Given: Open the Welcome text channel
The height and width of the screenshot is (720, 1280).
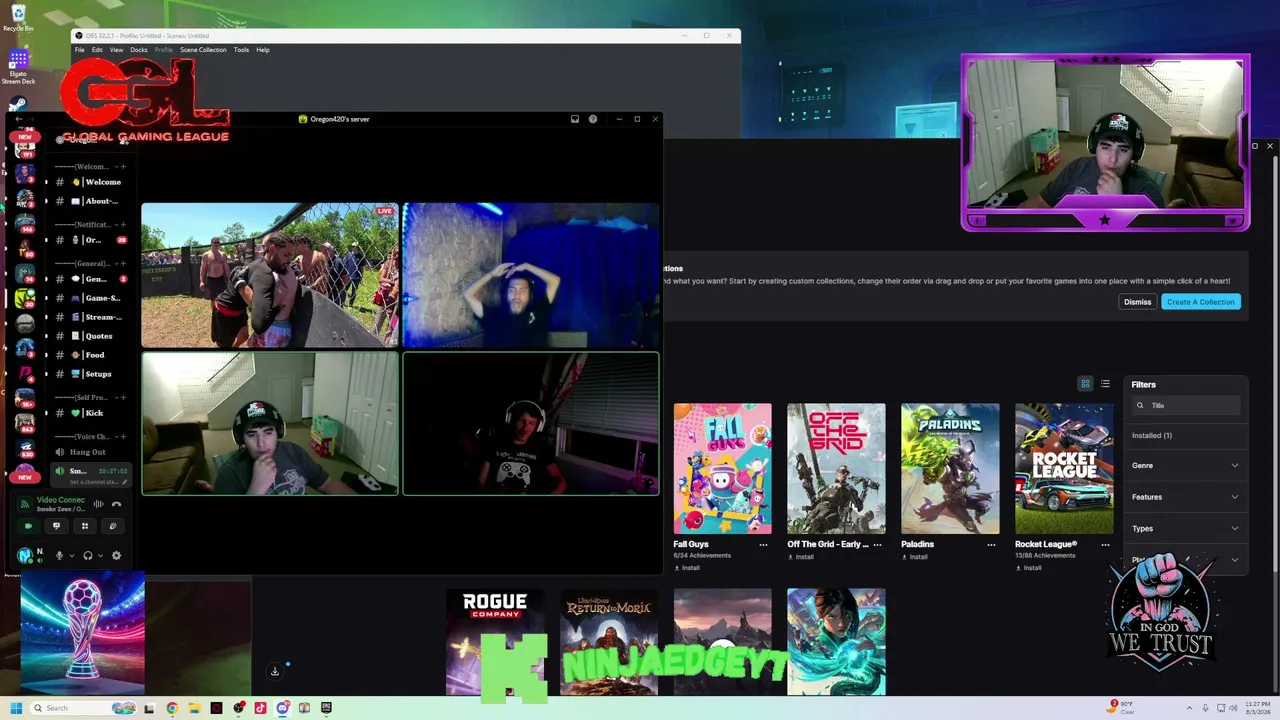Looking at the screenshot, I should click(x=91, y=182).
